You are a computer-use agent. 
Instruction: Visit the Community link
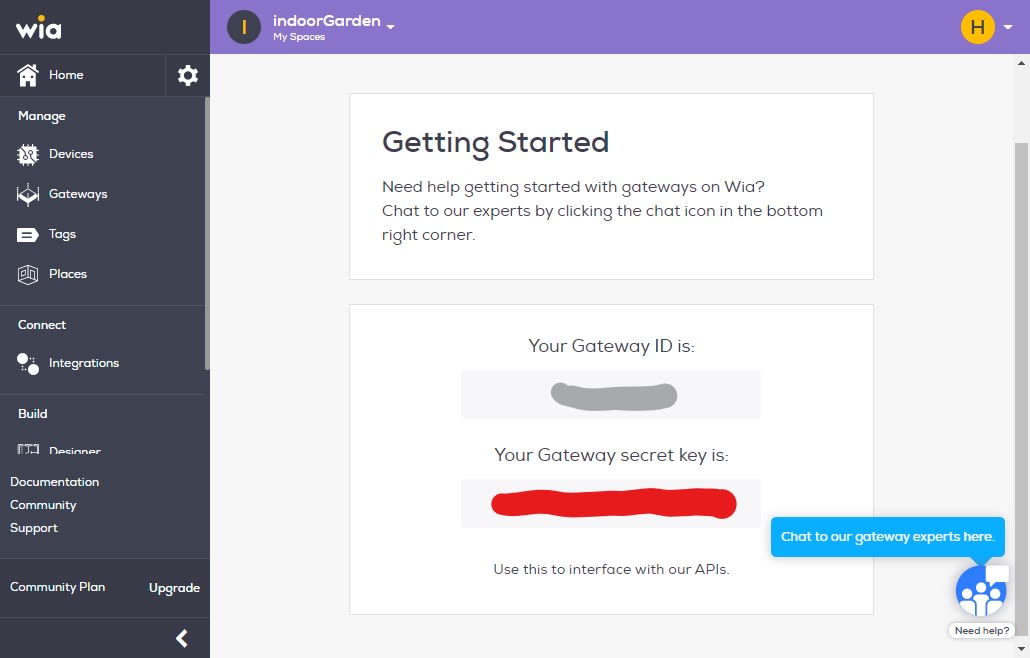click(43, 505)
